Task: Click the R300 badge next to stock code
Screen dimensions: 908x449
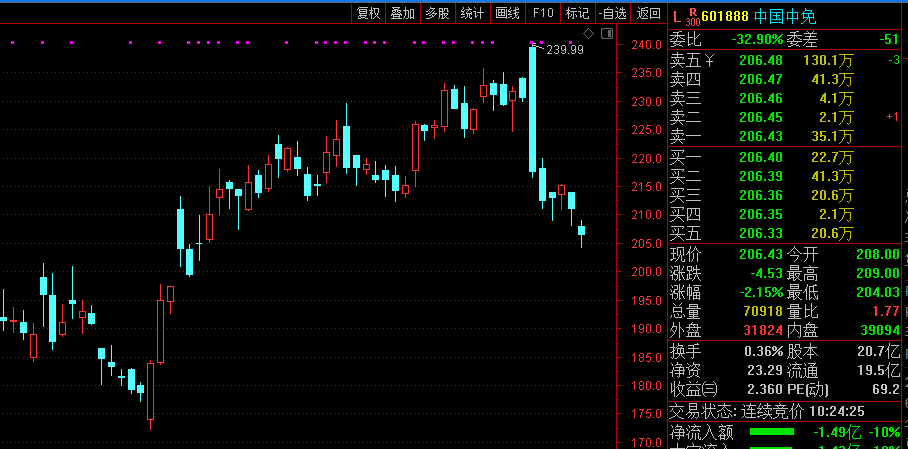Action: point(692,17)
